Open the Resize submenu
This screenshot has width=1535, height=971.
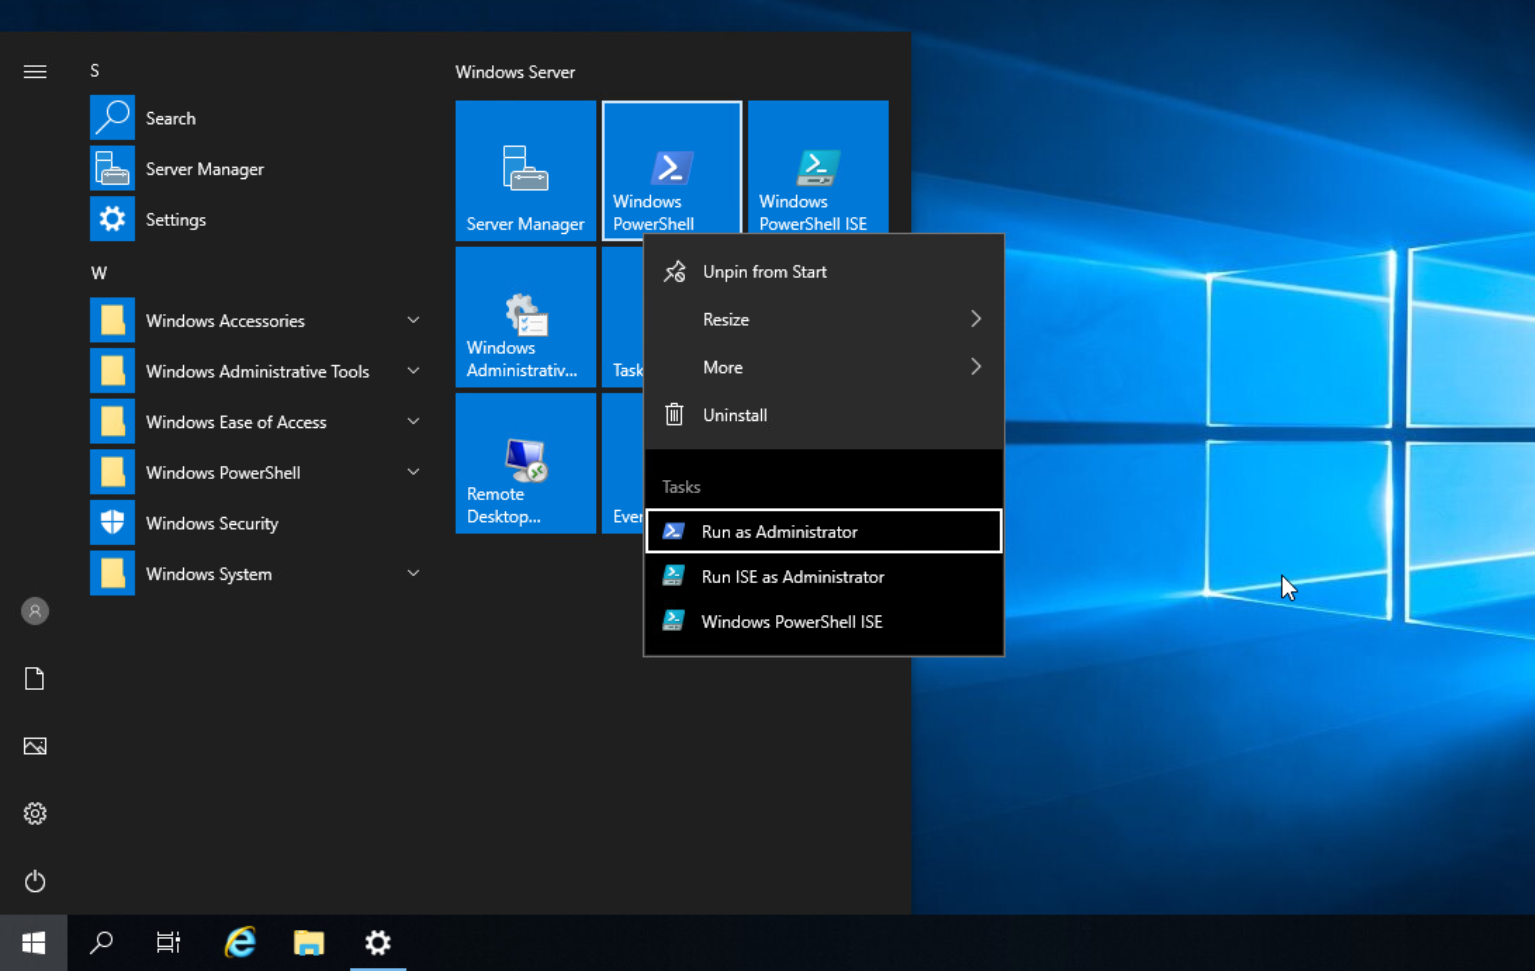(x=824, y=319)
